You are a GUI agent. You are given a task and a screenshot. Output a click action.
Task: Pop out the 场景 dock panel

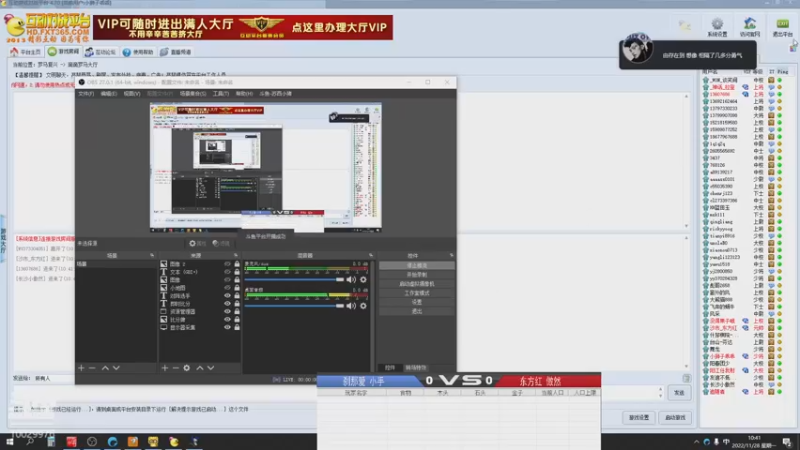(152, 255)
